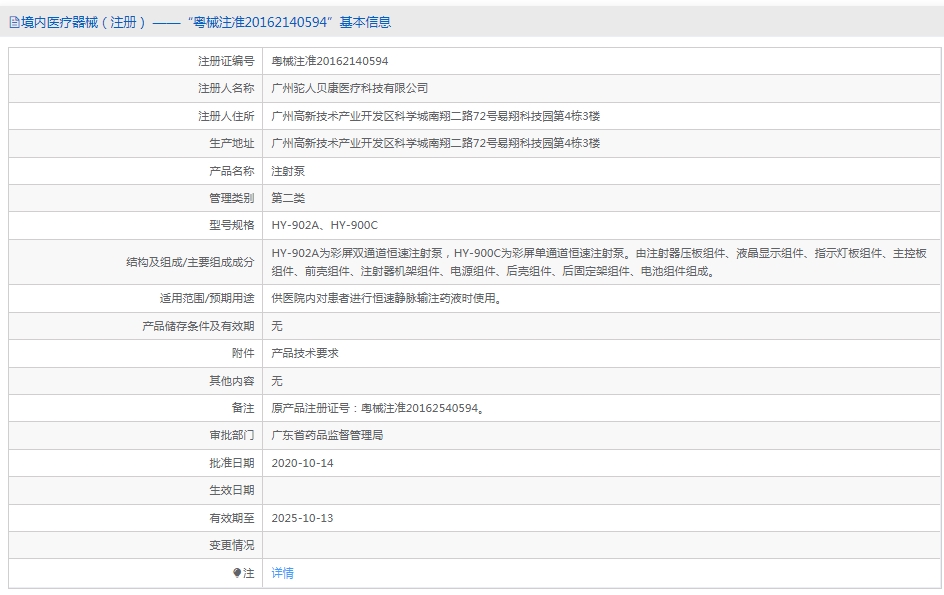
Task: Click the 型号规格 label
Action: click(x=232, y=225)
